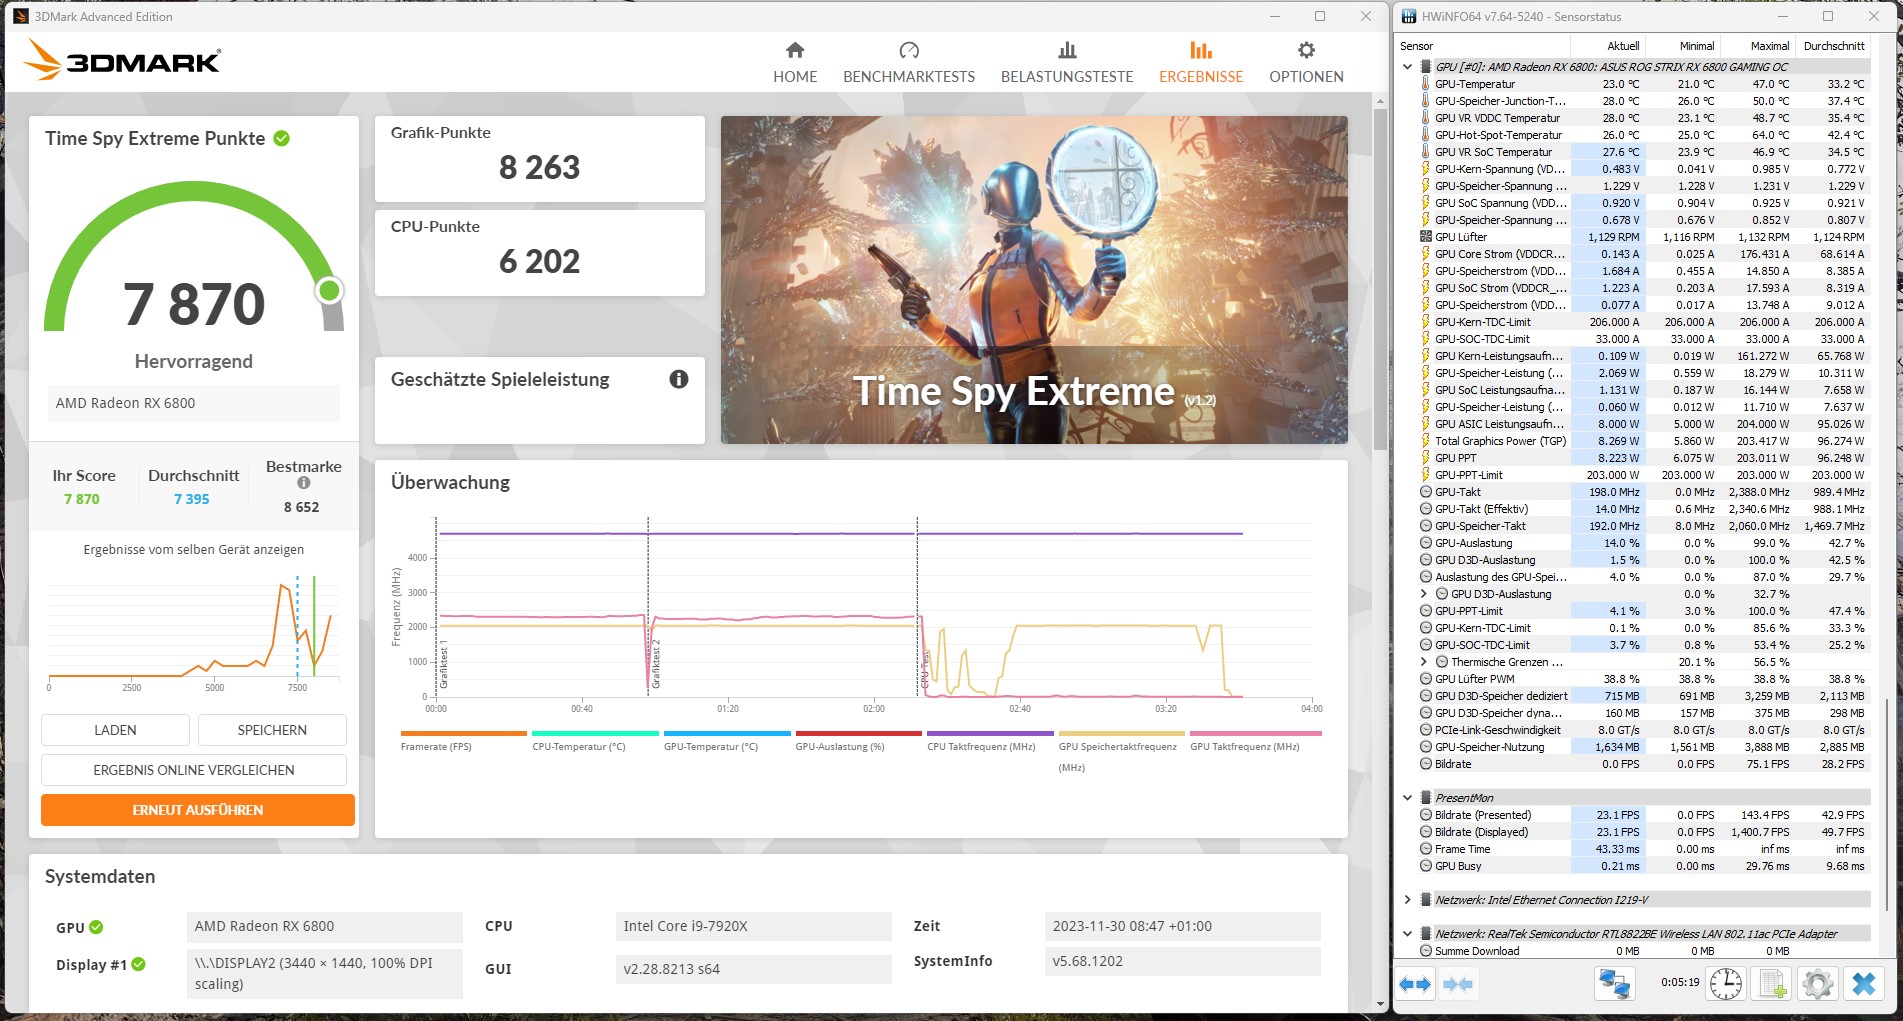This screenshot has width=1903, height=1021.
Task: Reset sensor timer with the clock icon
Action: click(x=1726, y=984)
